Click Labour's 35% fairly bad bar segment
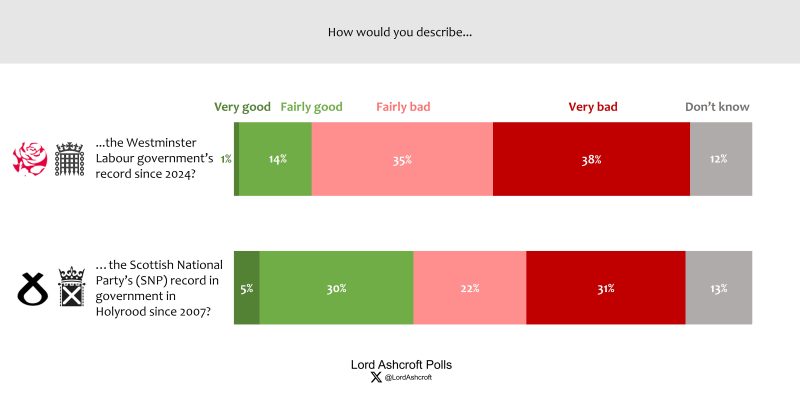800x404 pixels. (x=402, y=159)
